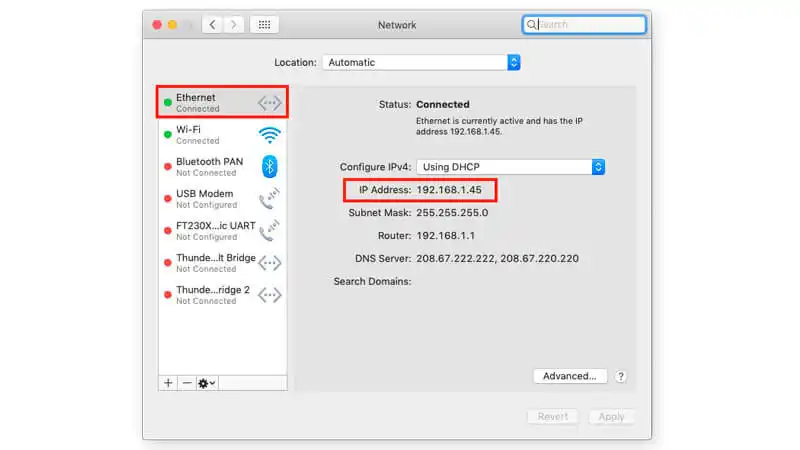Click the Network window title
The width and height of the screenshot is (800, 450).
pyautogui.click(x=397, y=25)
